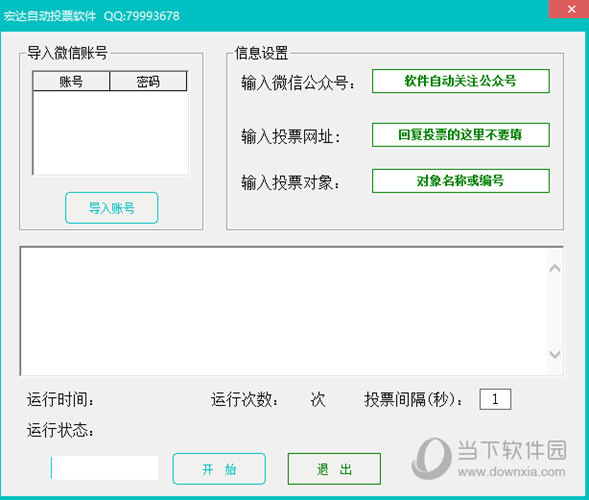Click the 投票间隔(秒) label
589x500 pixels.
(x=413, y=399)
